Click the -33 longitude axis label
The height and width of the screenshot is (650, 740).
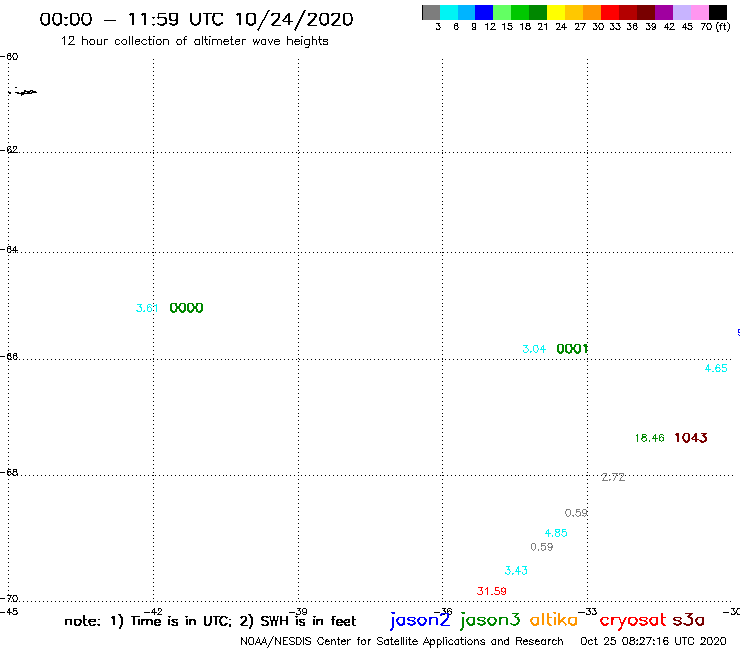588,612
